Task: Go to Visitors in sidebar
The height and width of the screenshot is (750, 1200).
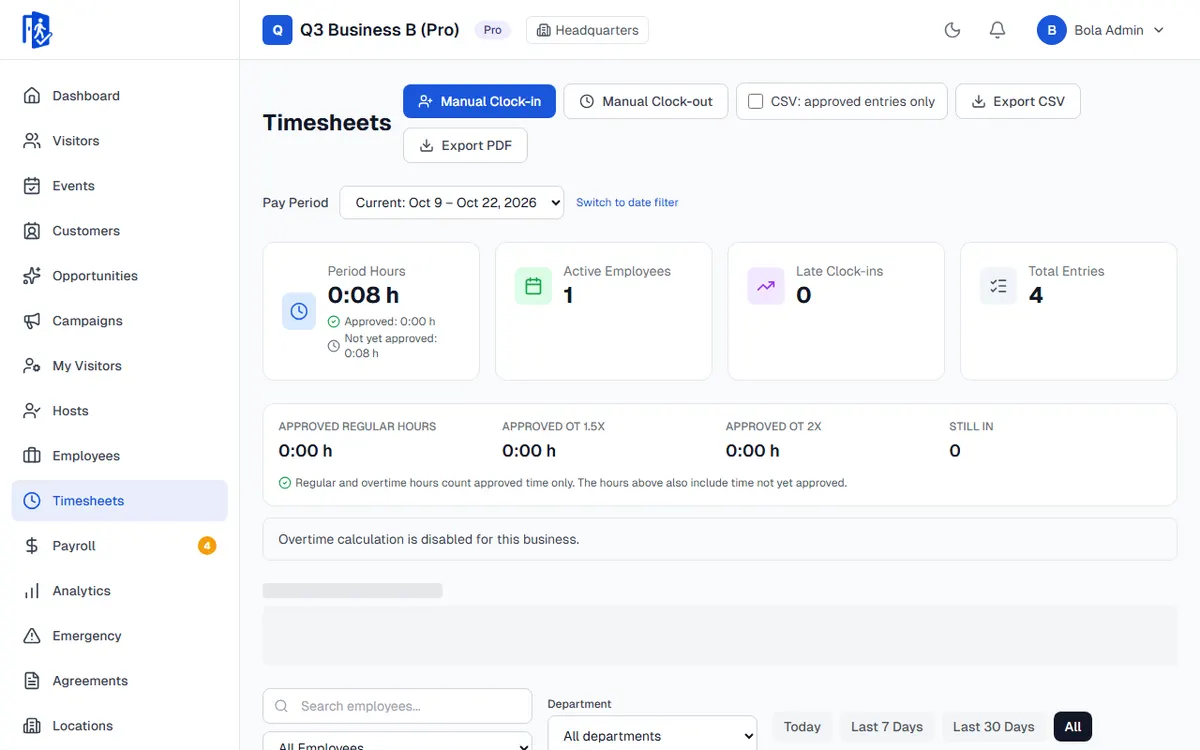Action: 120,141
